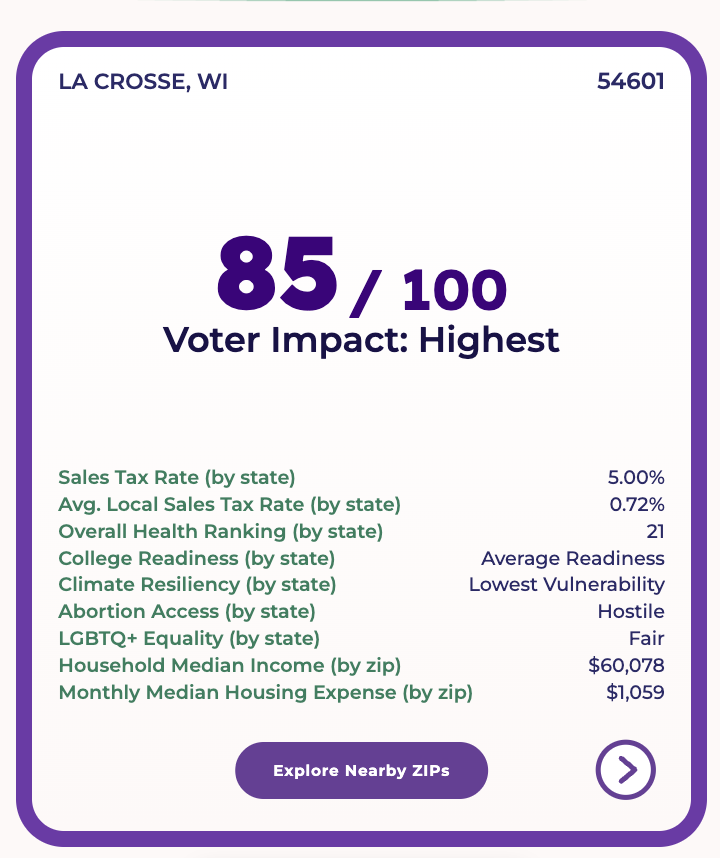720x858 pixels.
Task: Click Avg. Local Sales Tax Rate label
Action: (229, 504)
